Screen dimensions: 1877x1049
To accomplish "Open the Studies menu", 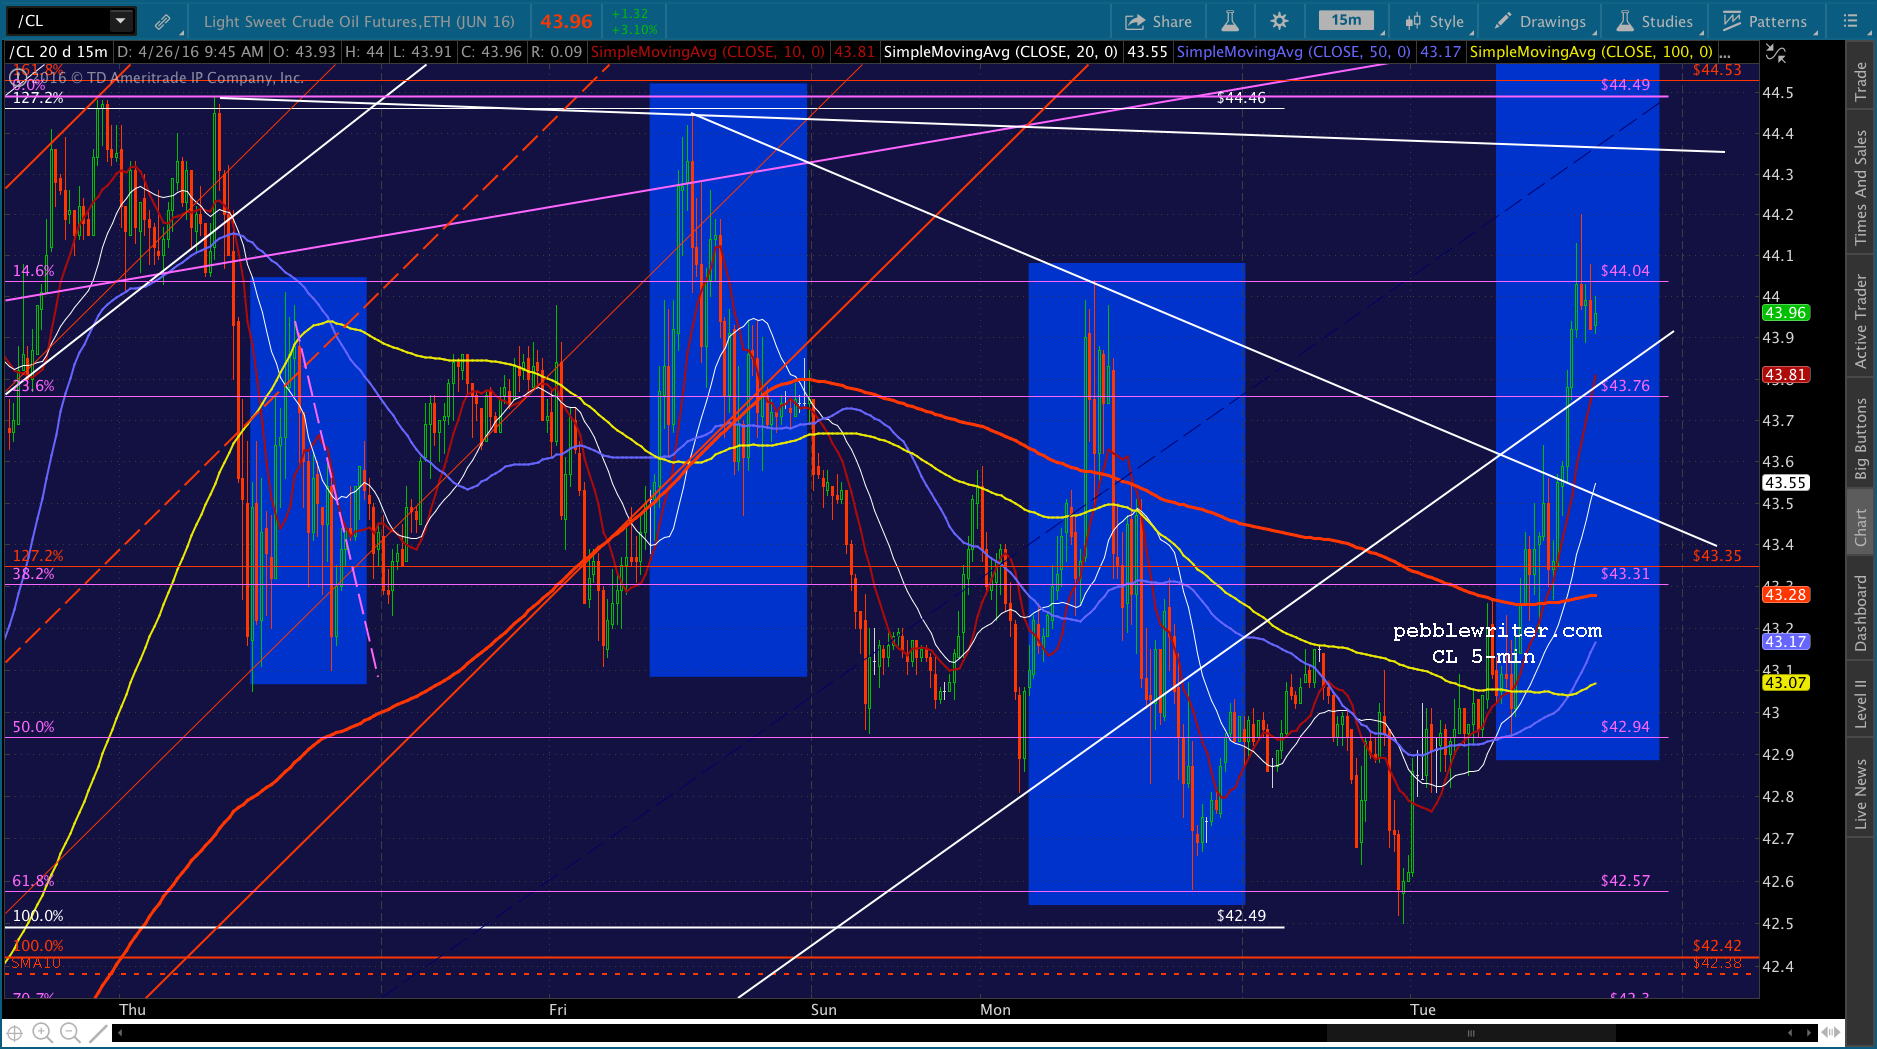I will (1655, 21).
